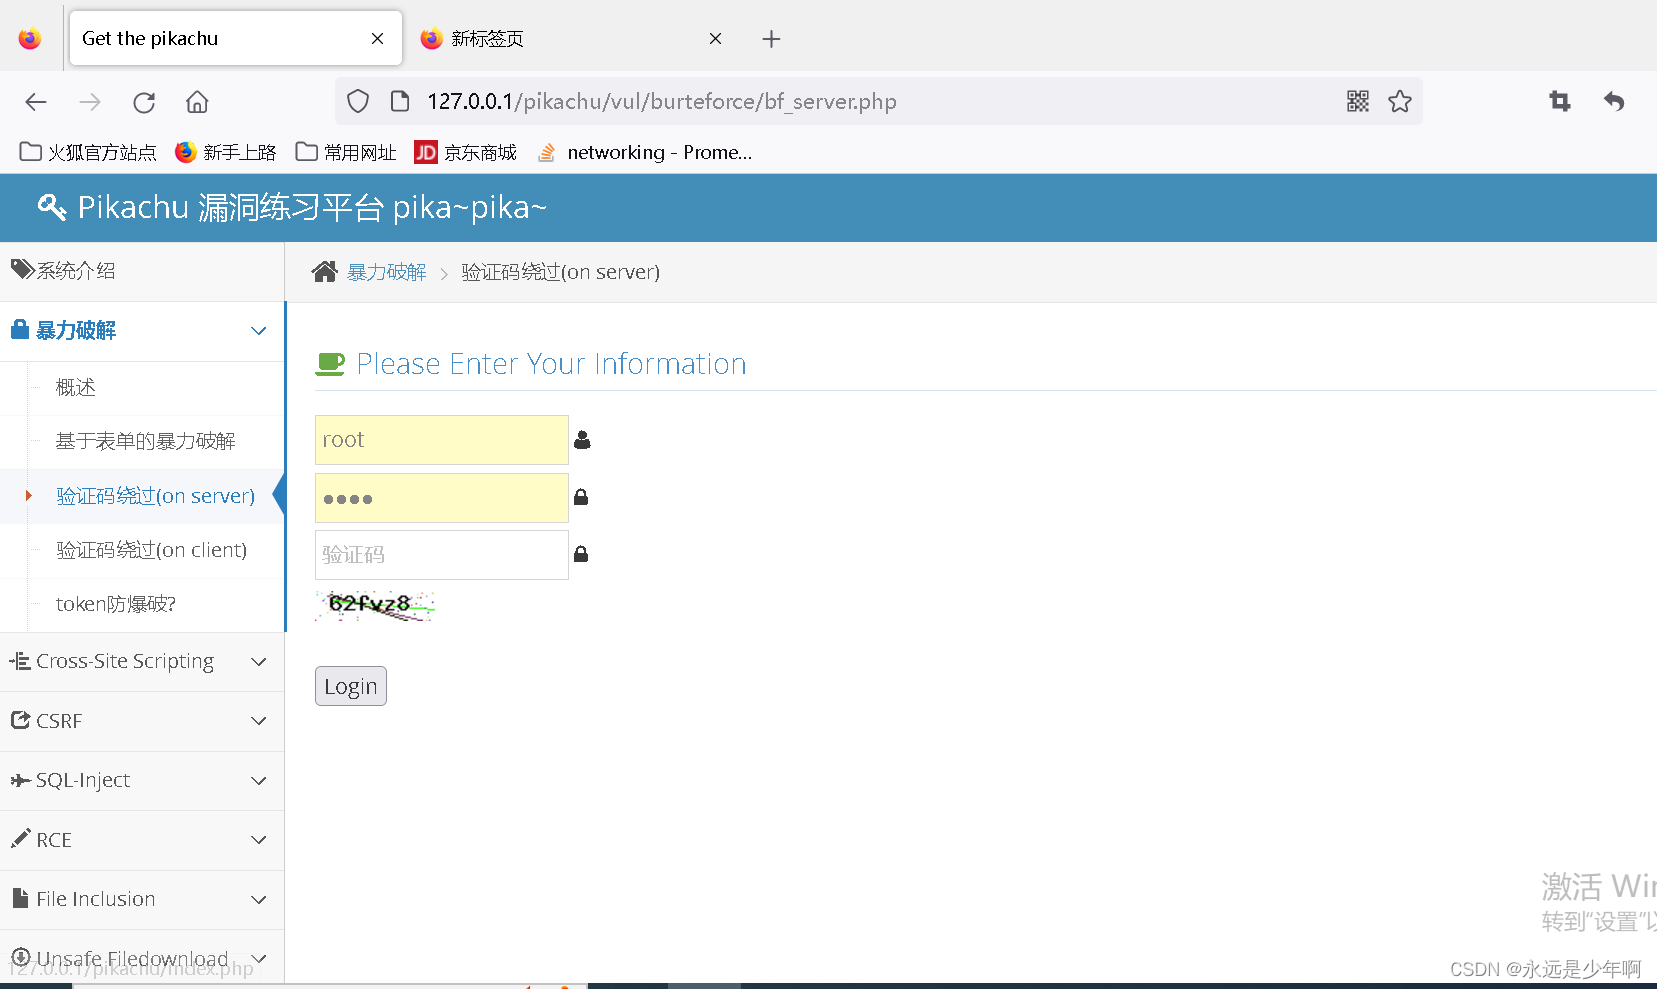Expand the RCE chevron
This screenshot has height=989, width=1657.
[x=259, y=840]
